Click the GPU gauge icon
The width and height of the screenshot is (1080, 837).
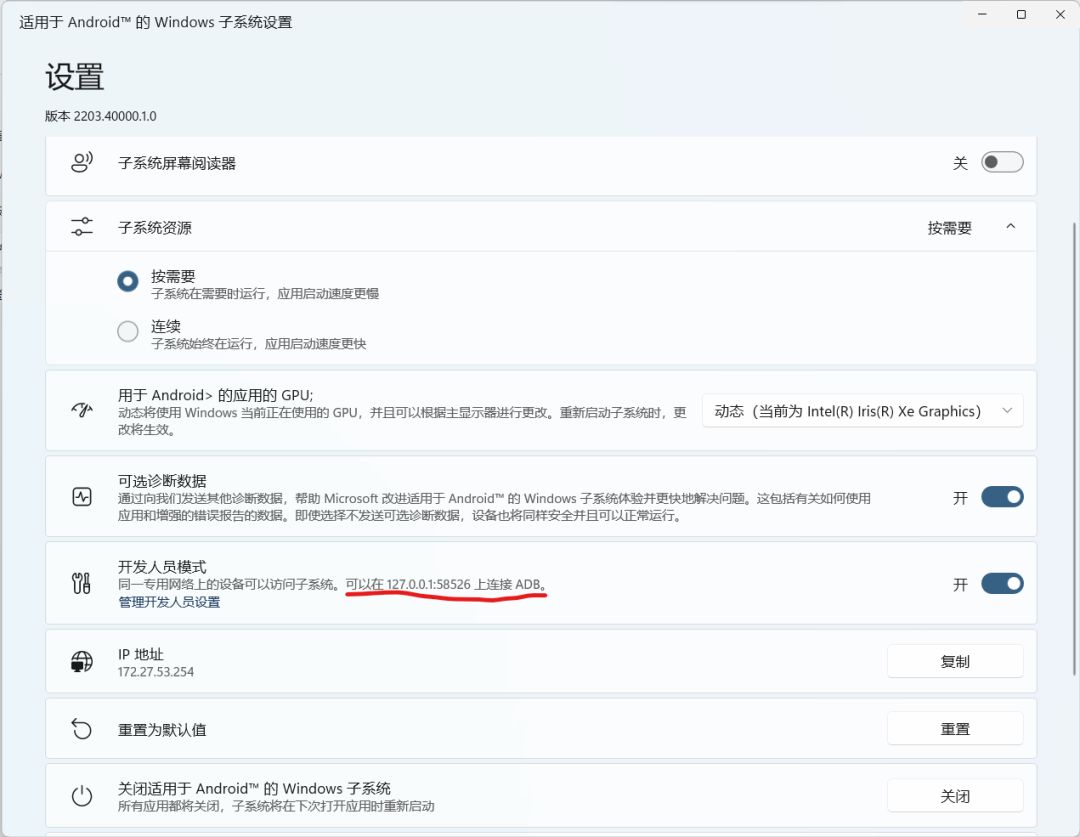82,411
